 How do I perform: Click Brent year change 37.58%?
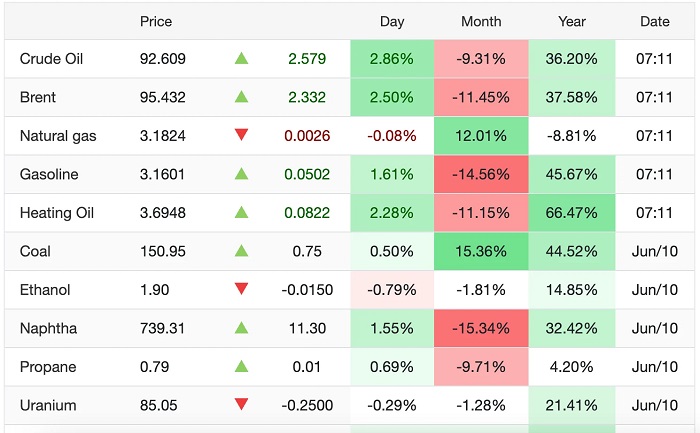(x=571, y=97)
